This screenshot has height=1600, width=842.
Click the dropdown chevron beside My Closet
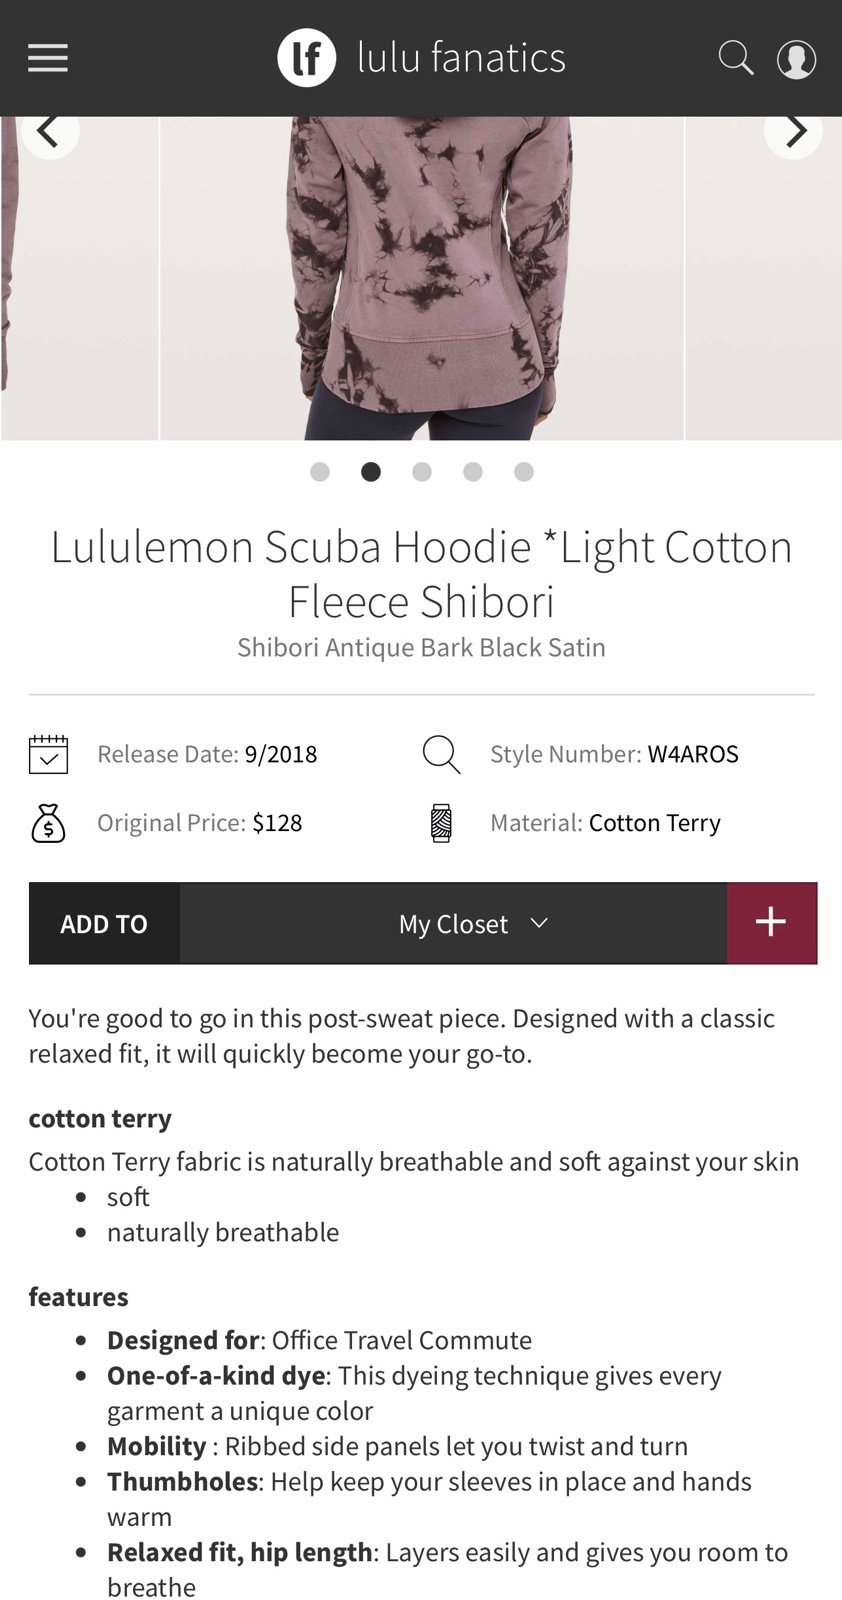(539, 922)
